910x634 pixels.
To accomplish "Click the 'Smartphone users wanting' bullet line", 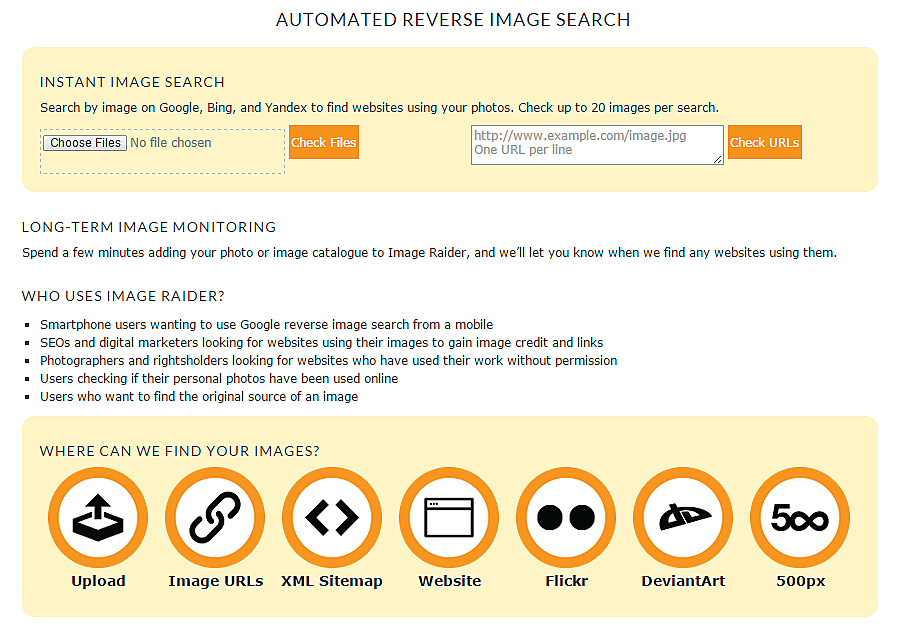I will (x=266, y=325).
